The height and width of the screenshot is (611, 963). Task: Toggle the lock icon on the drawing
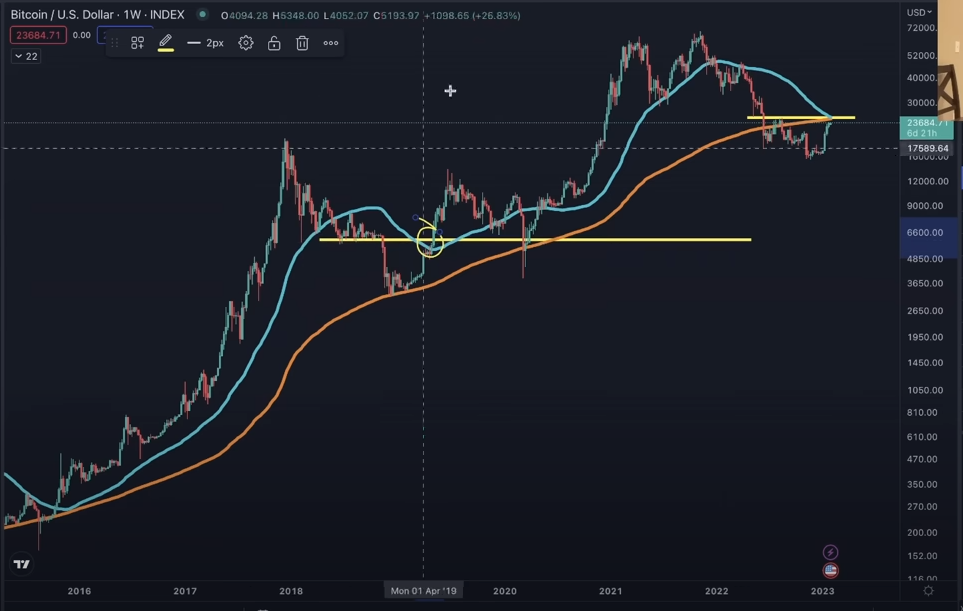click(274, 43)
